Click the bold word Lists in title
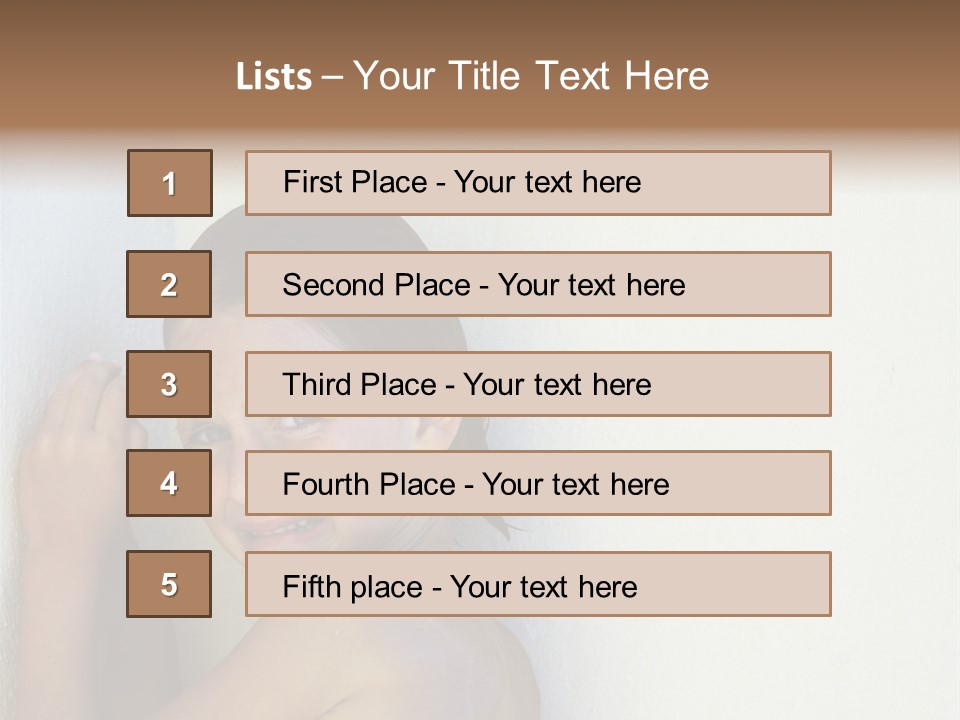The image size is (960, 720). [x=274, y=77]
